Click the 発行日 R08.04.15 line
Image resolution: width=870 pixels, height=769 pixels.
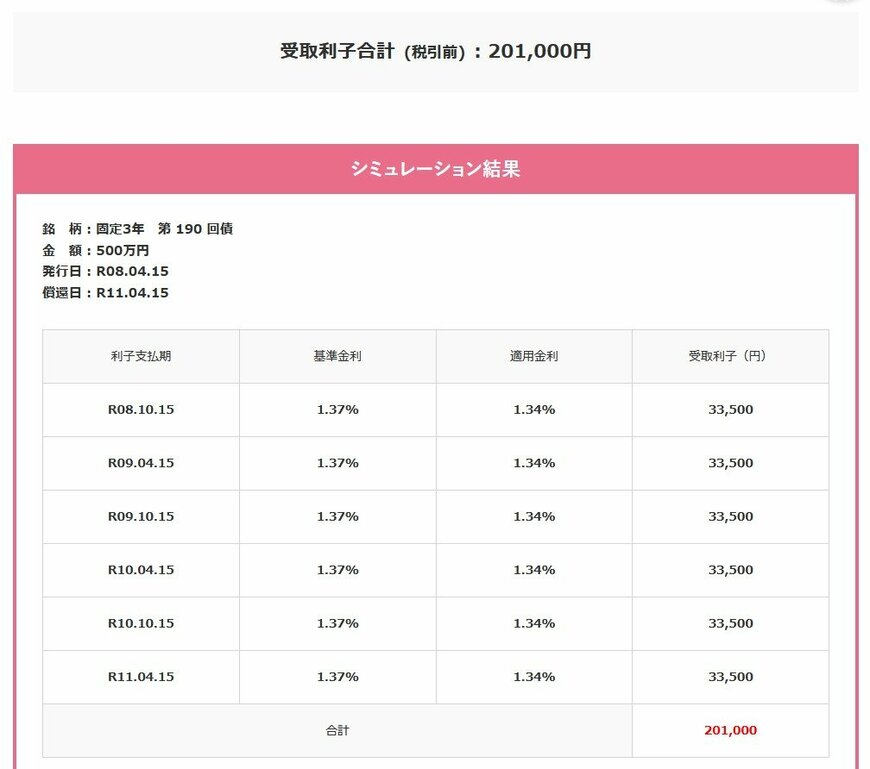[105, 271]
